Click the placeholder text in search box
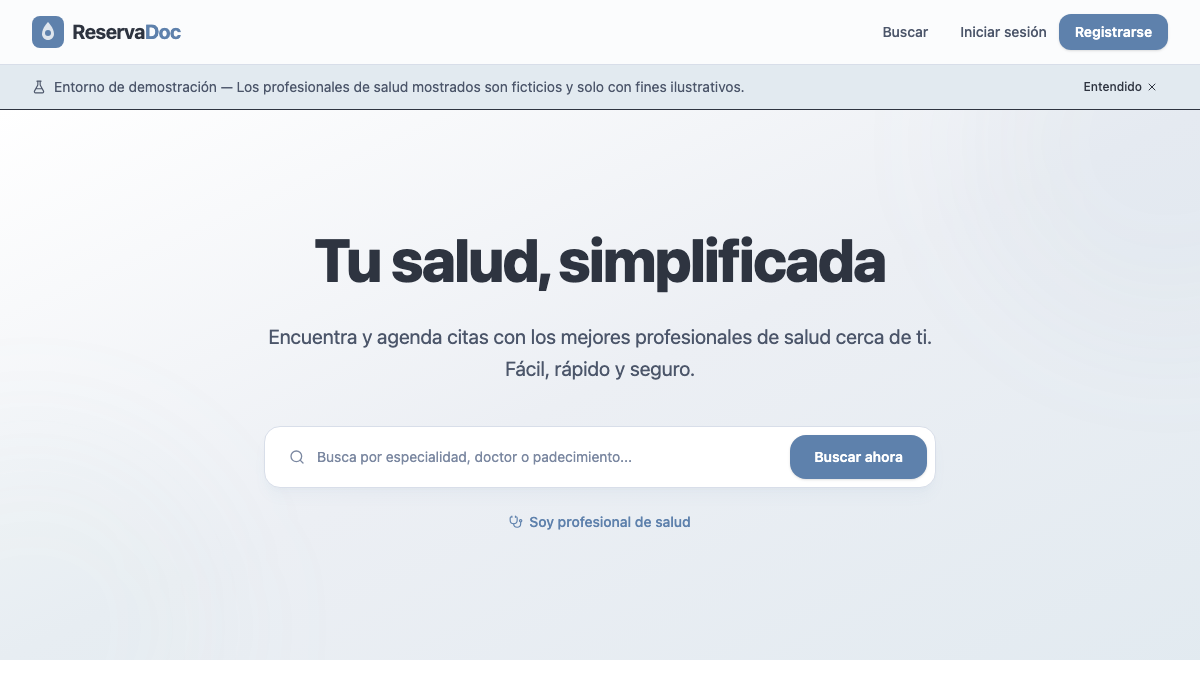The image size is (1200, 675). (474, 456)
